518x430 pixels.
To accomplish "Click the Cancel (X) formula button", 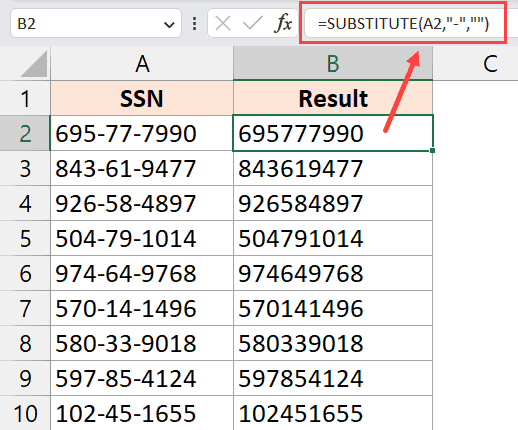I will point(223,24).
